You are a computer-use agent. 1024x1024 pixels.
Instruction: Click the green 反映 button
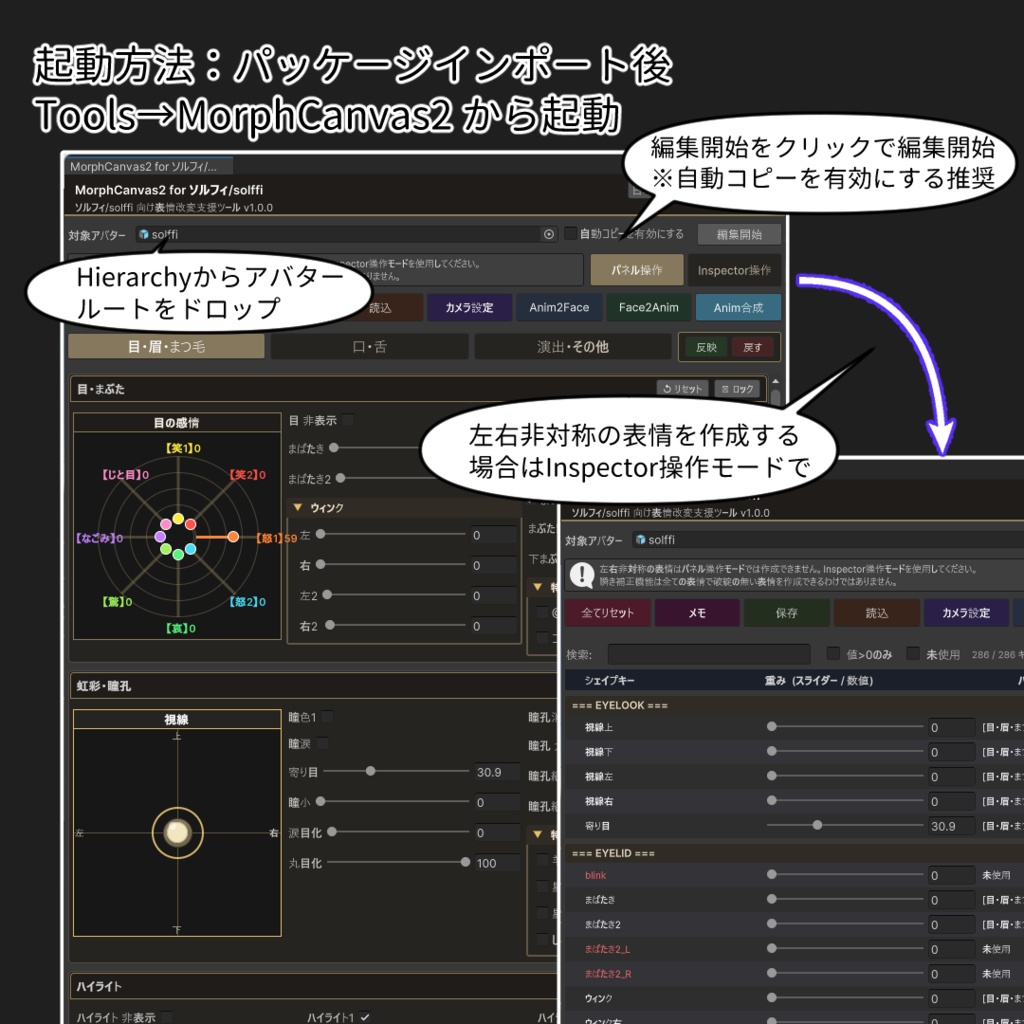[706, 347]
